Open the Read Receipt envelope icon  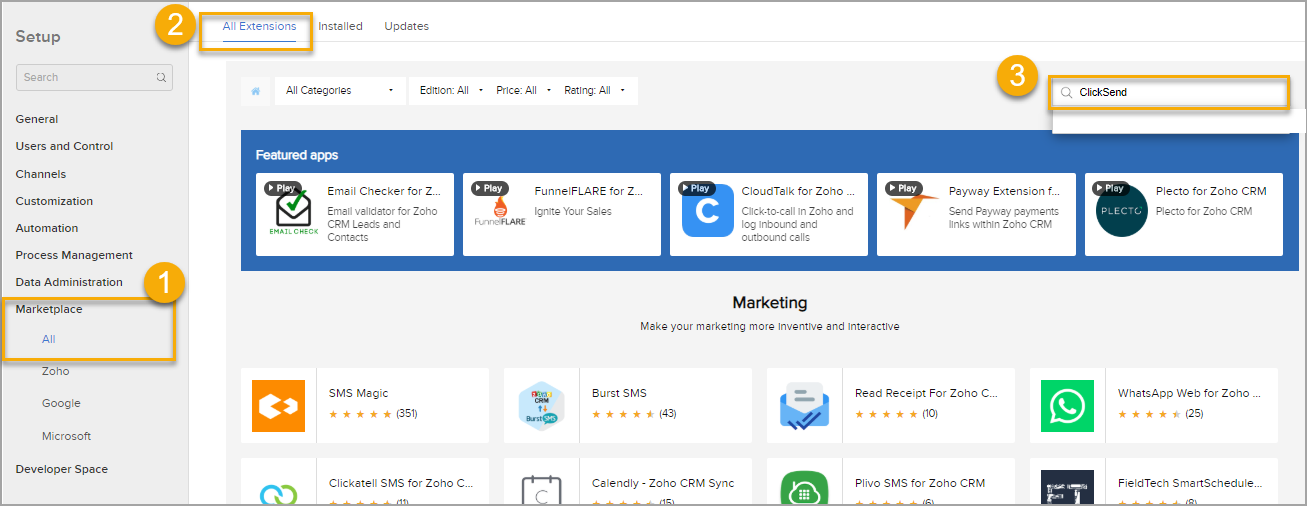[x=805, y=406]
